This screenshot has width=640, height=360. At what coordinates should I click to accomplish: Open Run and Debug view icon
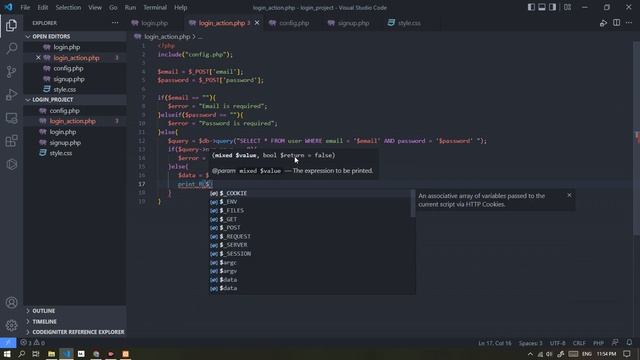click(11, 95)
